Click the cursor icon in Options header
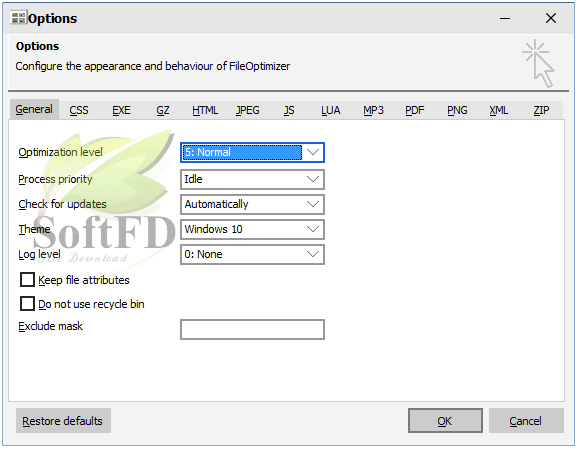577x451 pixels. [x=538, y=63]
